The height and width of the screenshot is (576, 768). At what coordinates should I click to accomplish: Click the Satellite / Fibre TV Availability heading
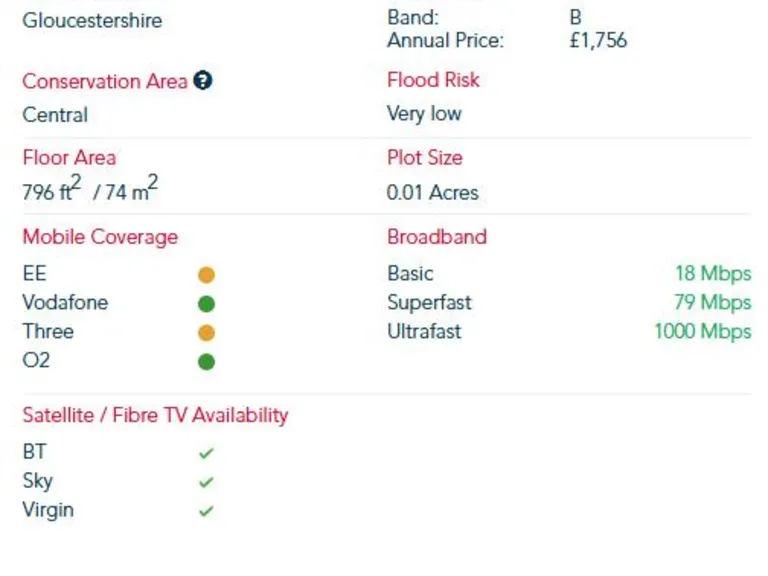pyautogui.click(x=155, y=415)
